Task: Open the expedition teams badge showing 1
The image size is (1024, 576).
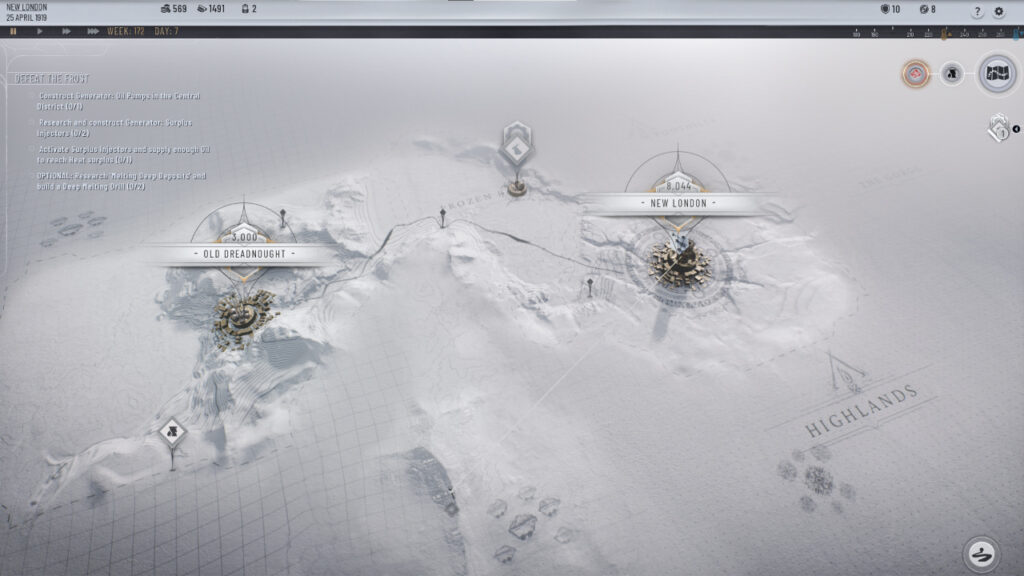Action: 999,128
